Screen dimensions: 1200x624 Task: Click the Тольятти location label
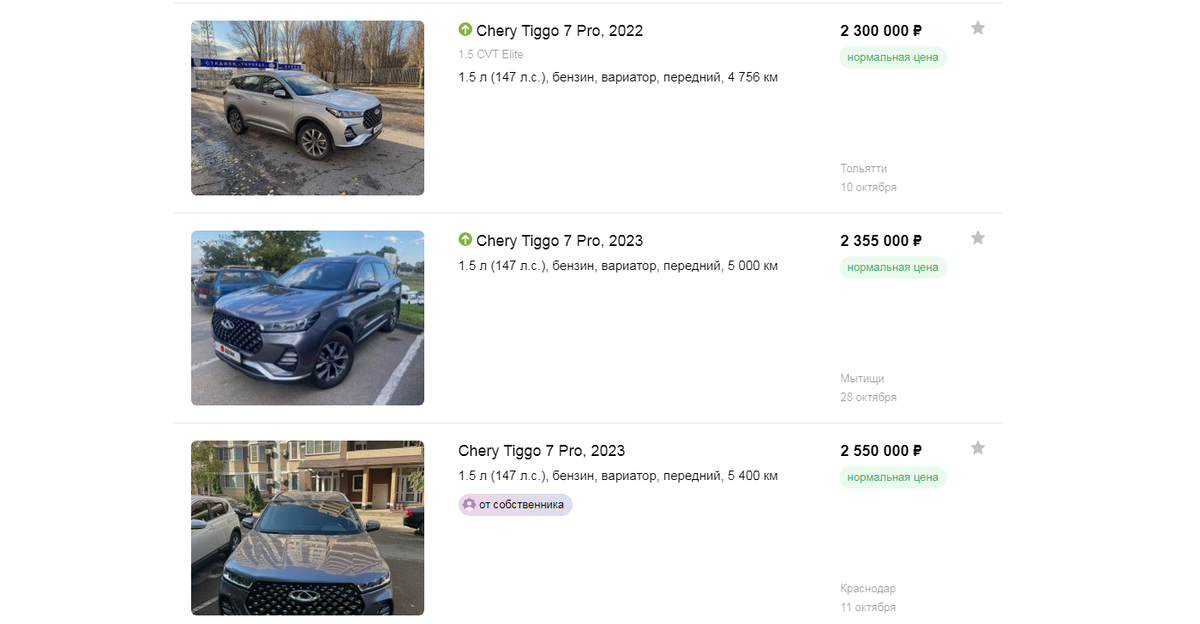point(863,168)
